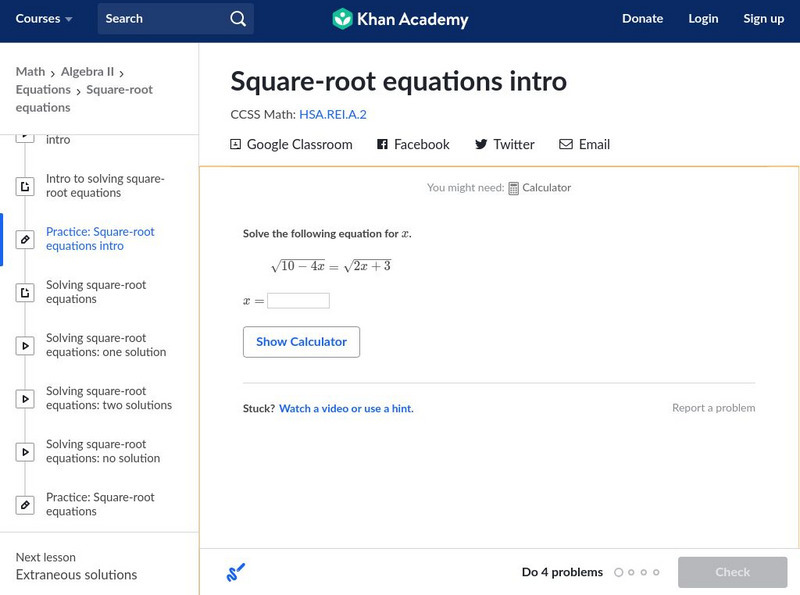Click the Show Calculator button
This screenshot has width=800, height=595.
coord(302,341)
